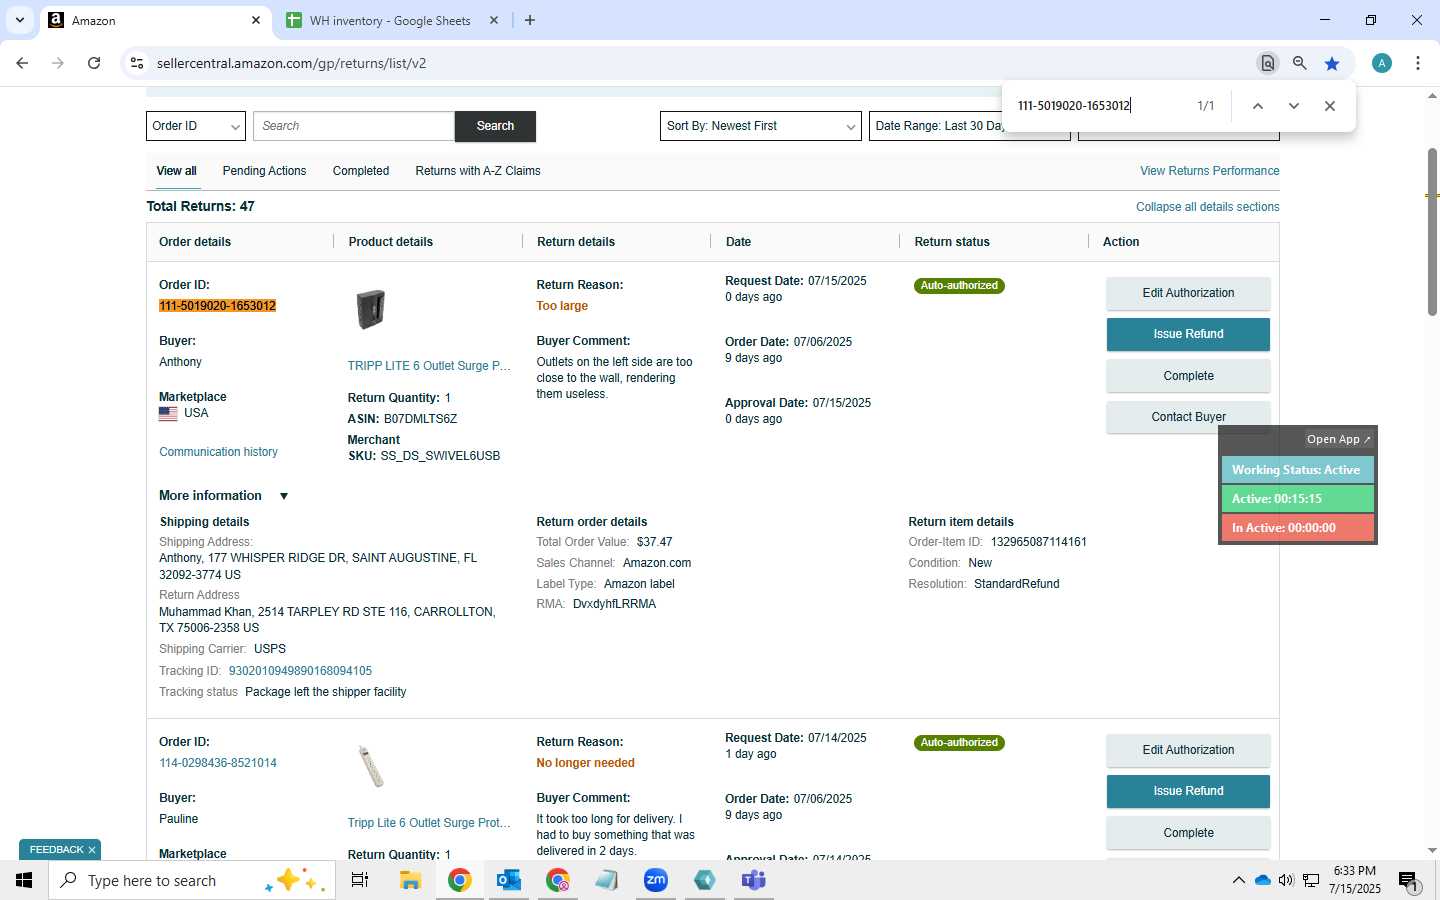Image resolution: width=1440 pixels, height=900 pixels.
Task: Click the white power strip product thumbnail
Action: point(371,766)
